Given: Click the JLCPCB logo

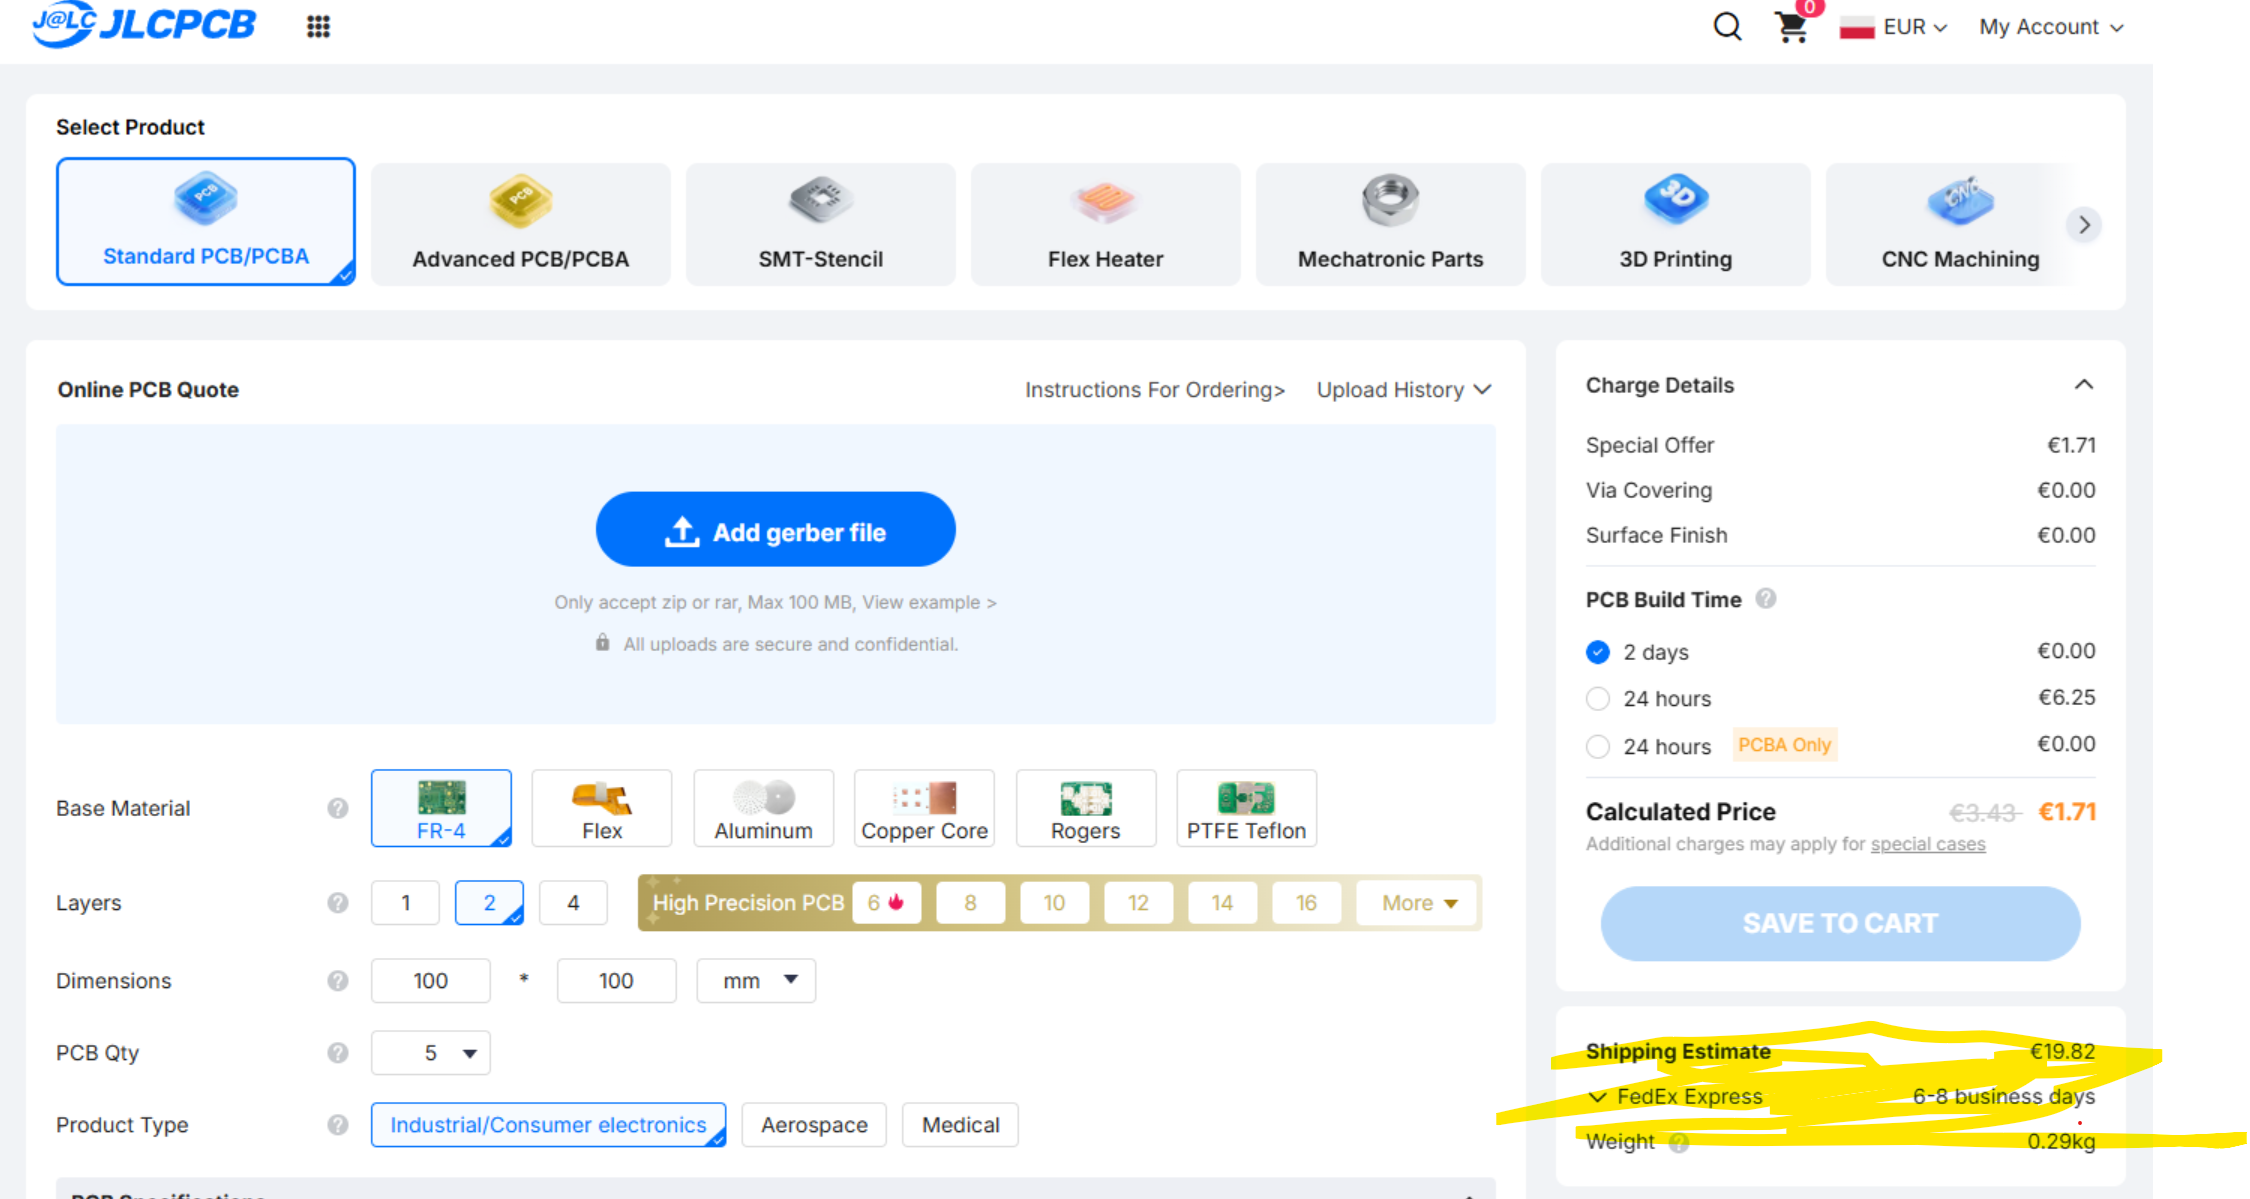Looking at the screenshot, I should click(x=146, y=24).
